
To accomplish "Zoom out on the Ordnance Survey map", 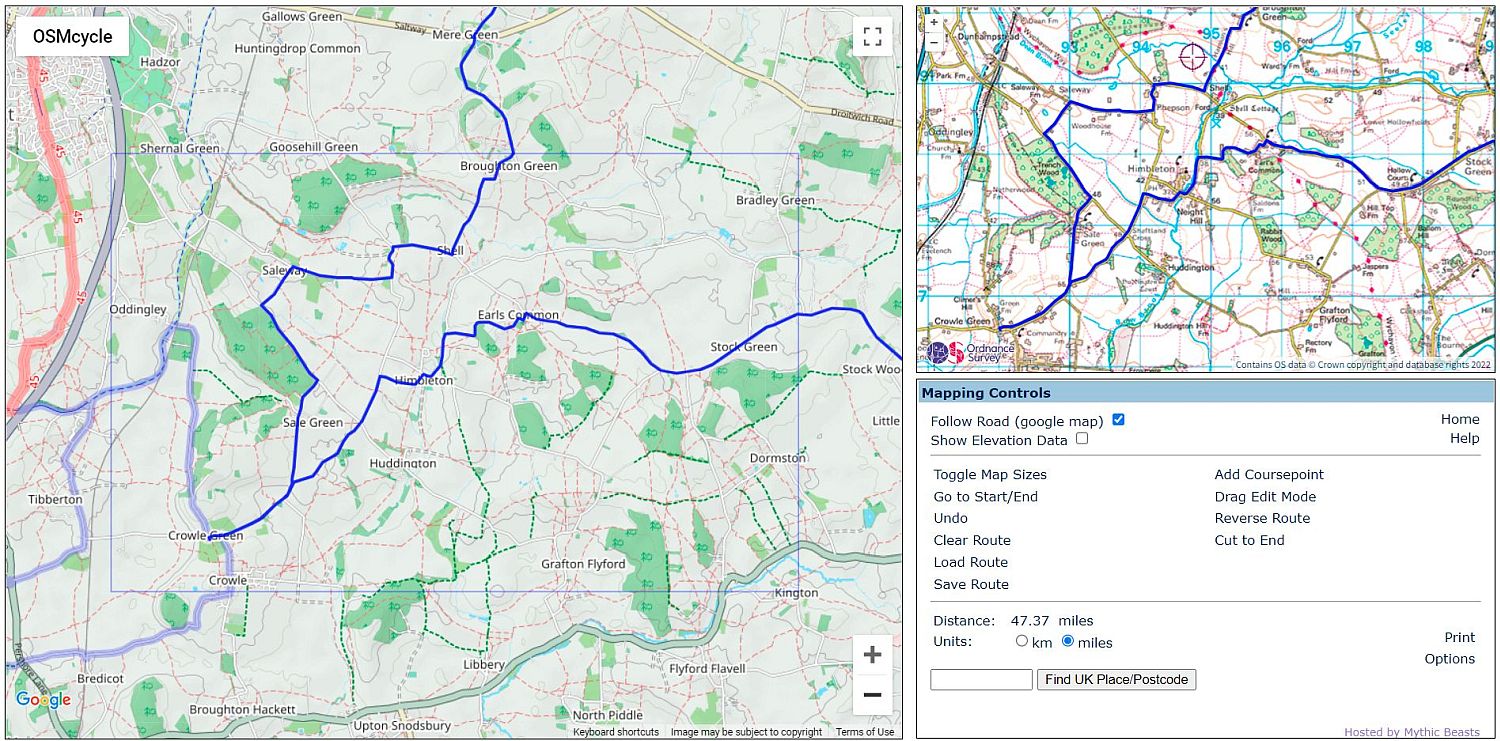I will (934, 41).
